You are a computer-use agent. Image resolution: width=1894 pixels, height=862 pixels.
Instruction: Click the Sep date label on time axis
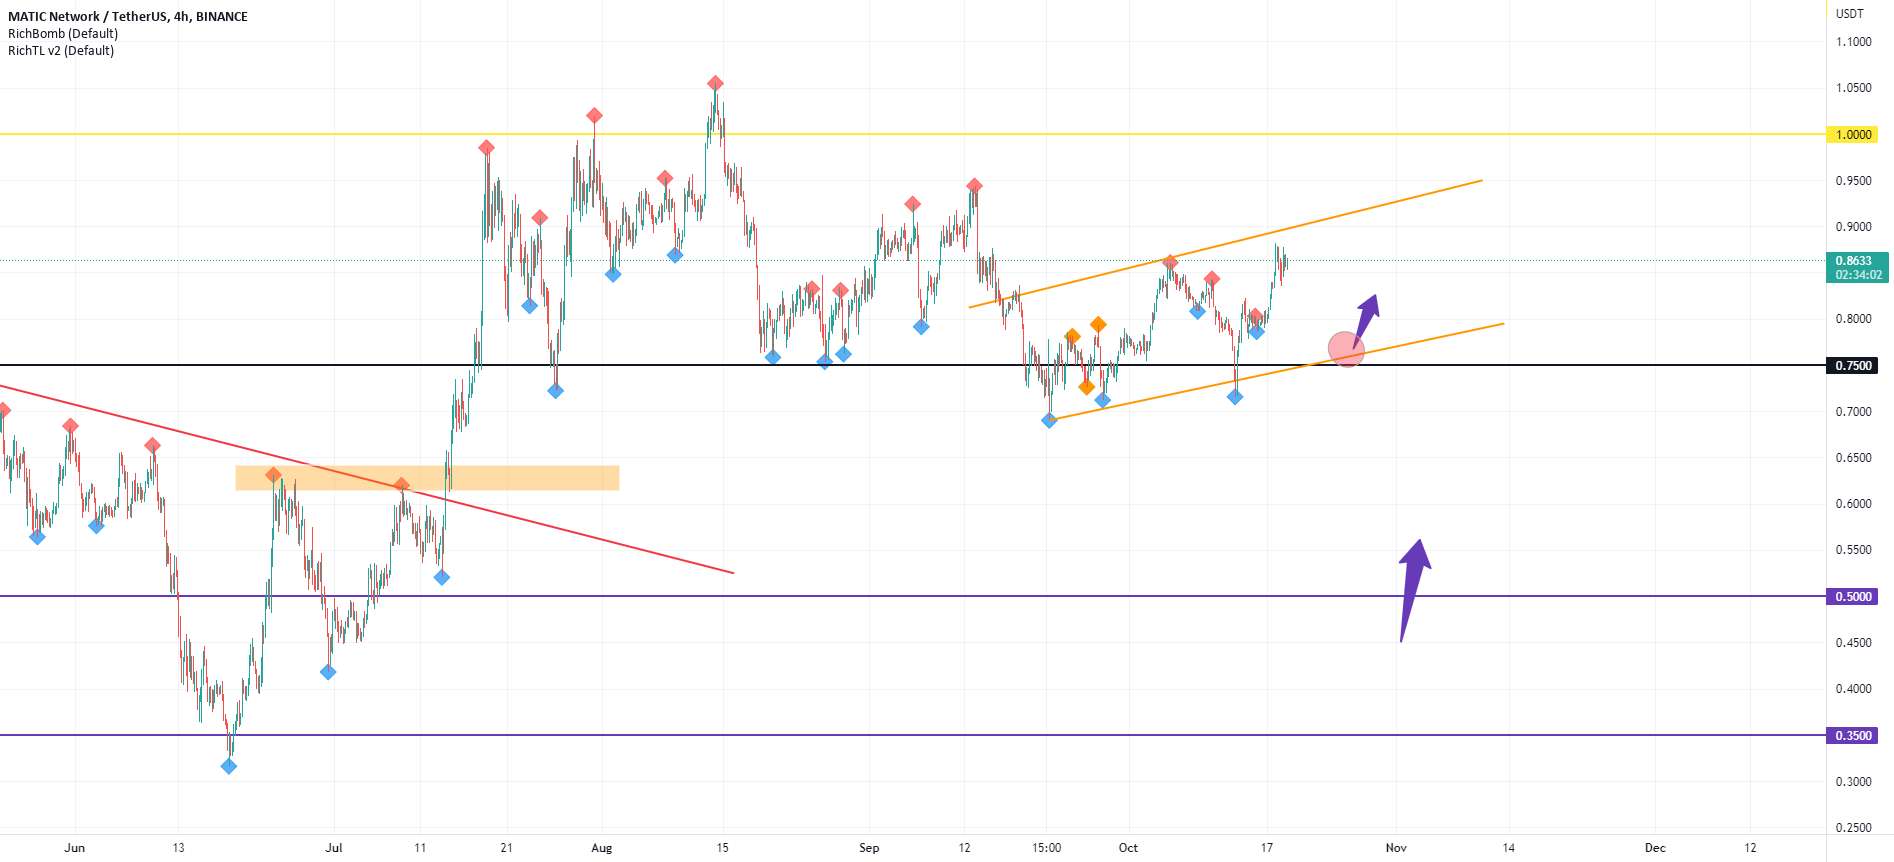point(869,848)
